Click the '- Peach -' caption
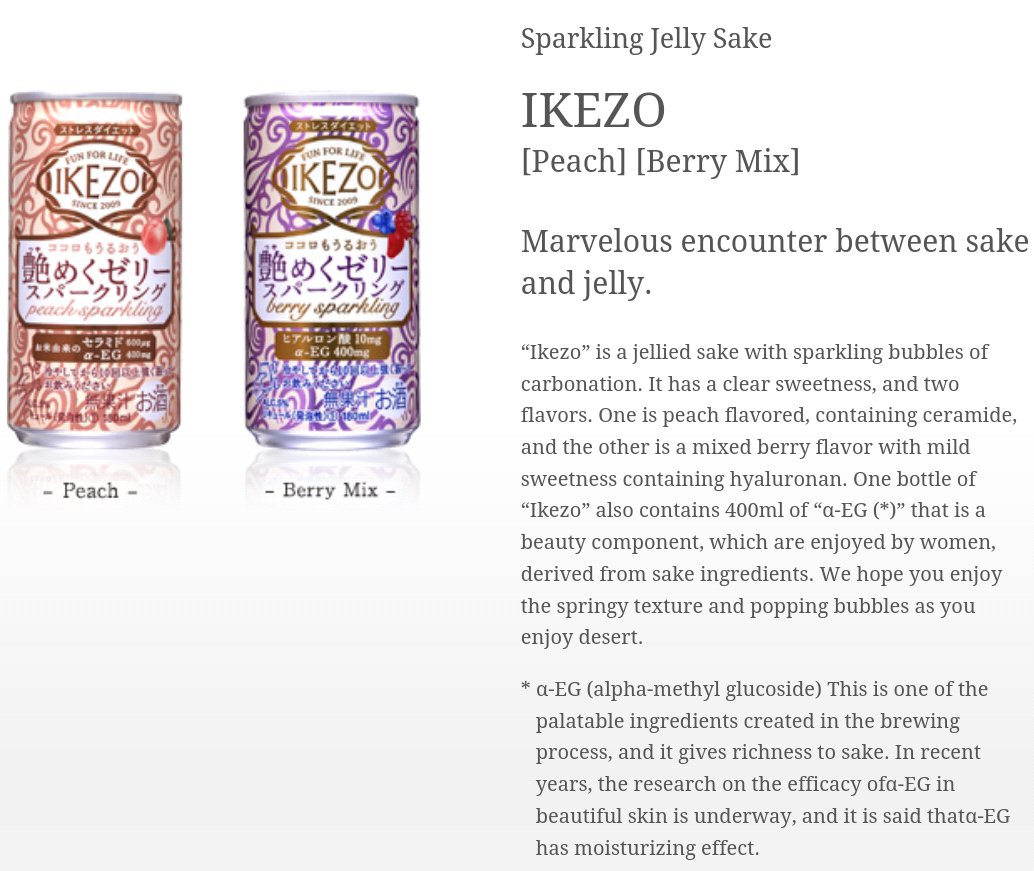Viewport: 1034px width, 871px height. (90, 491)
